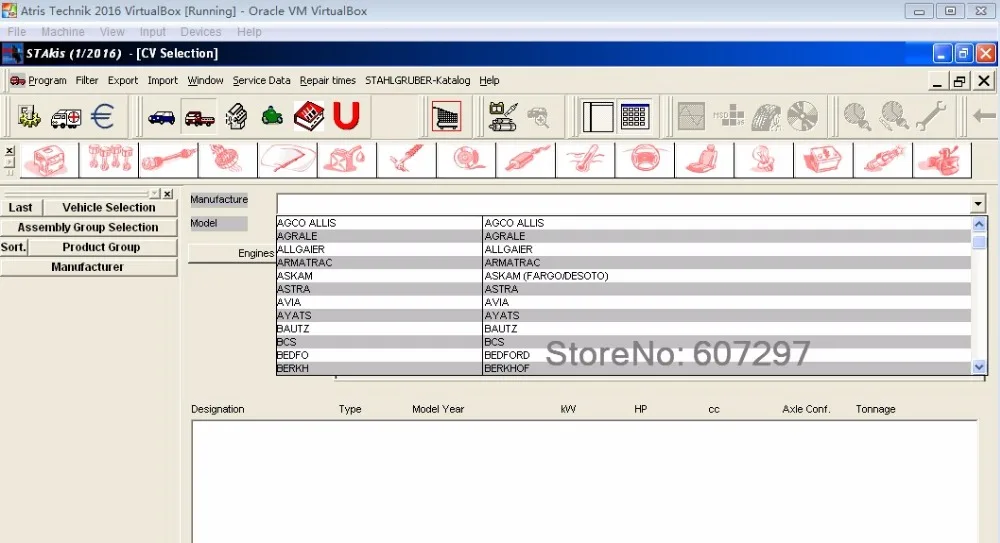
Task: Select the red commercial truck icon
Action: click(x=200, y=118)
